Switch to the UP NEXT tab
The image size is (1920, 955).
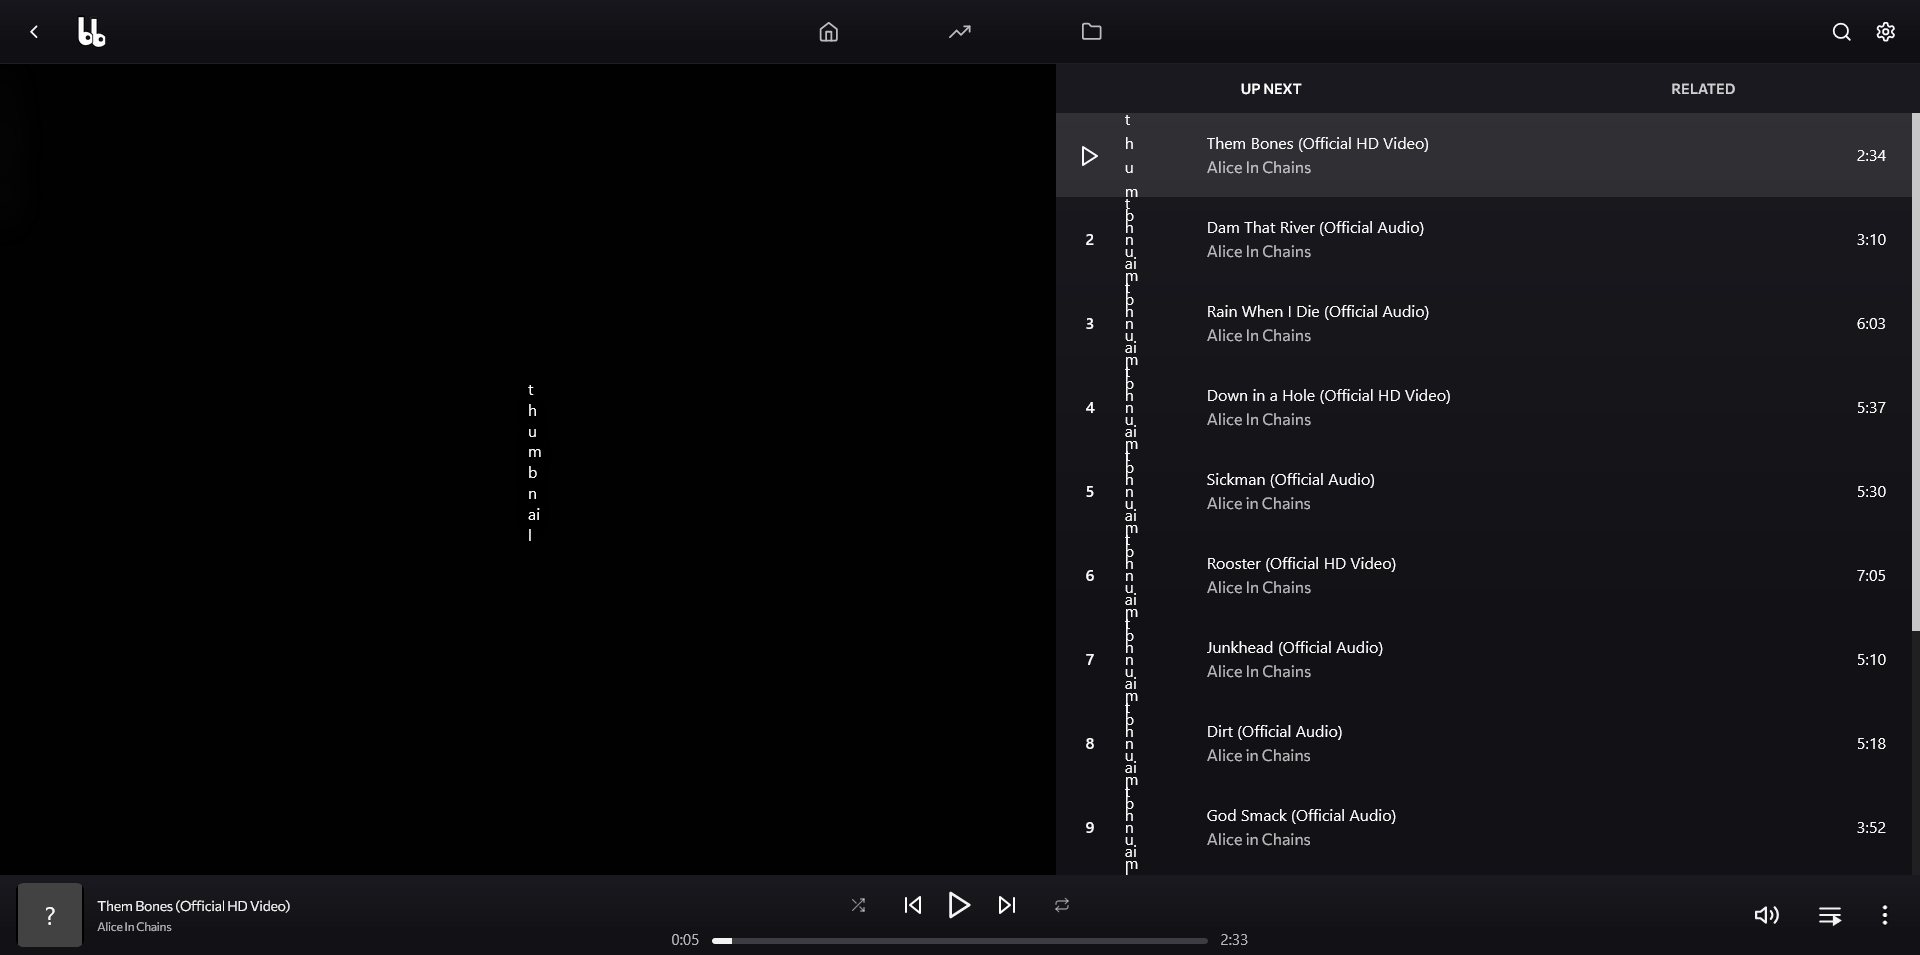[1271, 89]
